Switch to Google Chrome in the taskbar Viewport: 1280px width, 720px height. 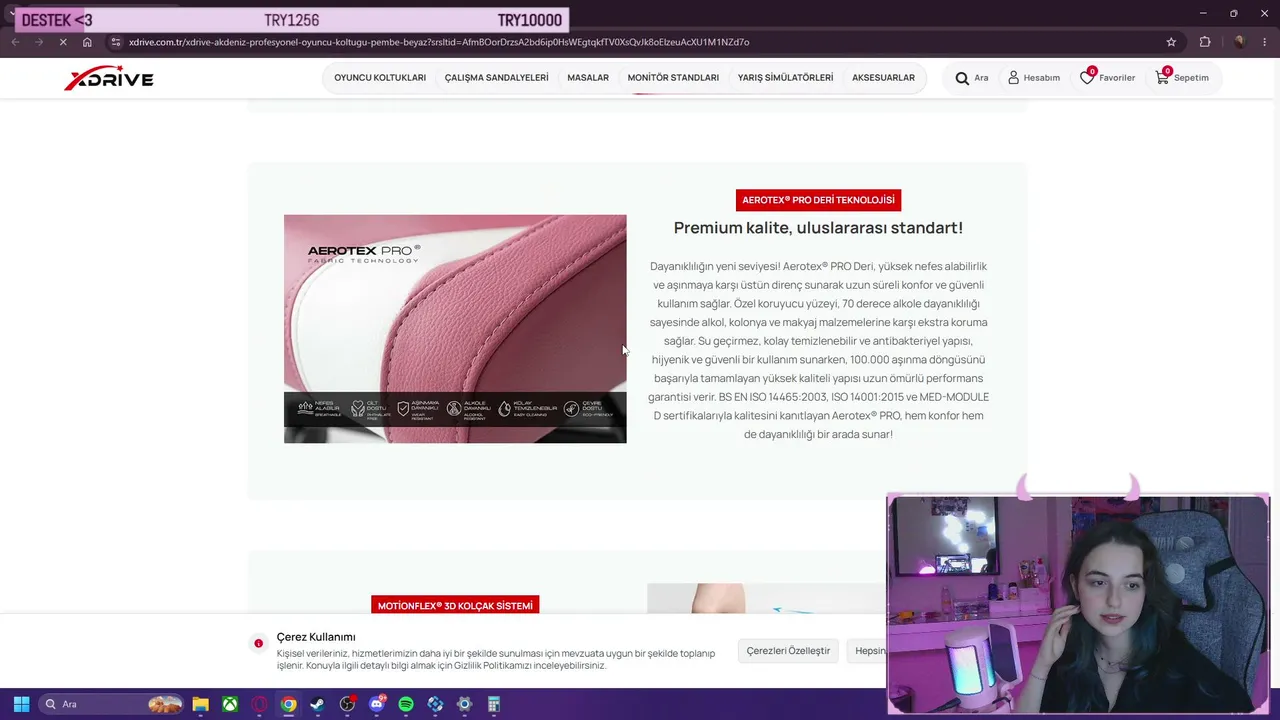click(x=288, y=704)
